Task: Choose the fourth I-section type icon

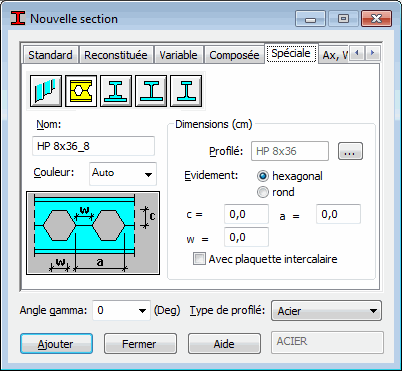Action: [151, 91]
